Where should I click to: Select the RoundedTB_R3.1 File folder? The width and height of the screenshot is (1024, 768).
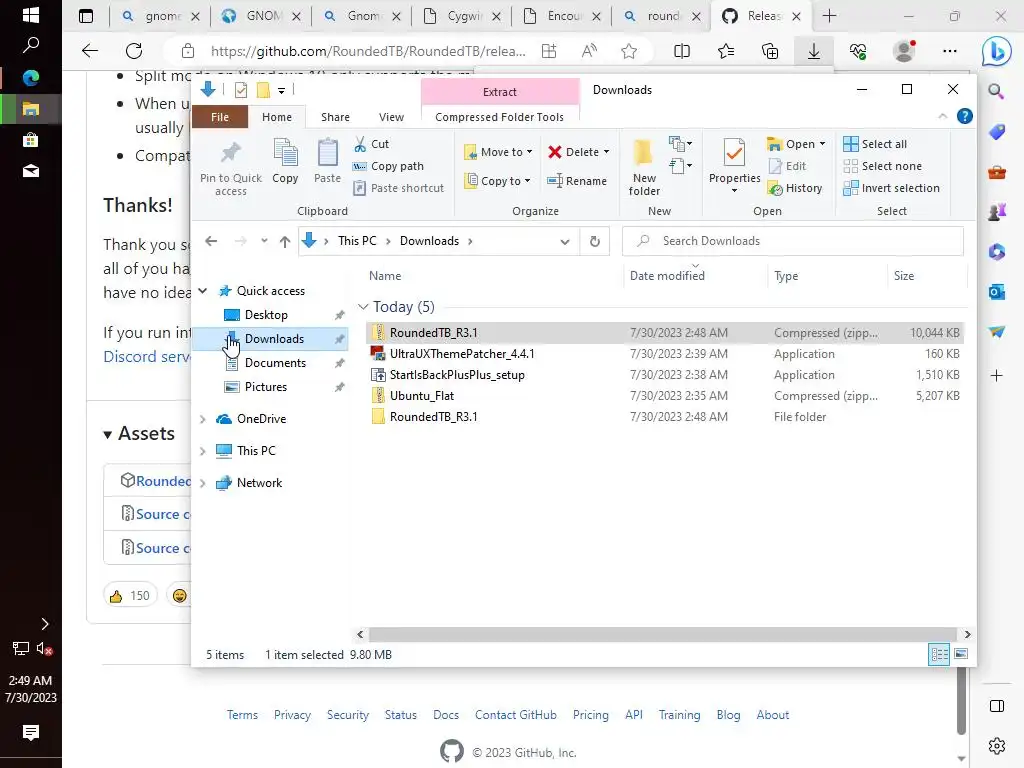[665, 417]
